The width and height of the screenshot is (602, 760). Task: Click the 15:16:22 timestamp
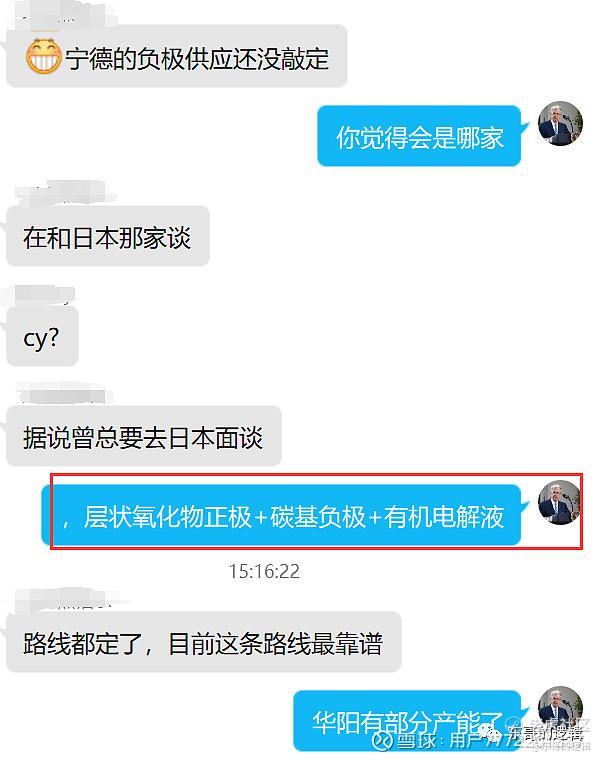pos(264,571)
